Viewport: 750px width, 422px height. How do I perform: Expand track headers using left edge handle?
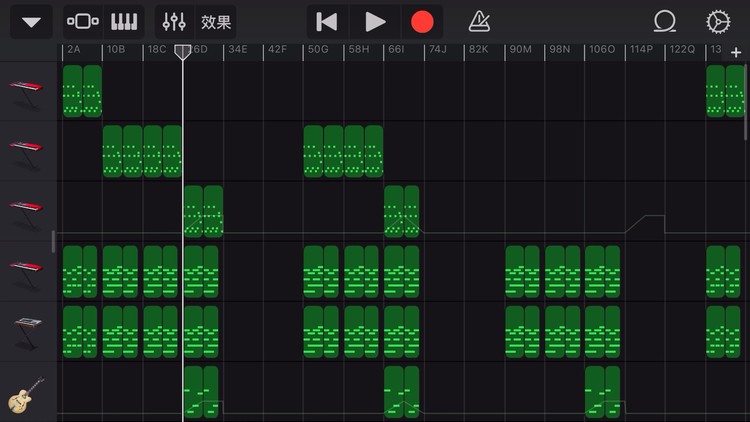point(54,241)
